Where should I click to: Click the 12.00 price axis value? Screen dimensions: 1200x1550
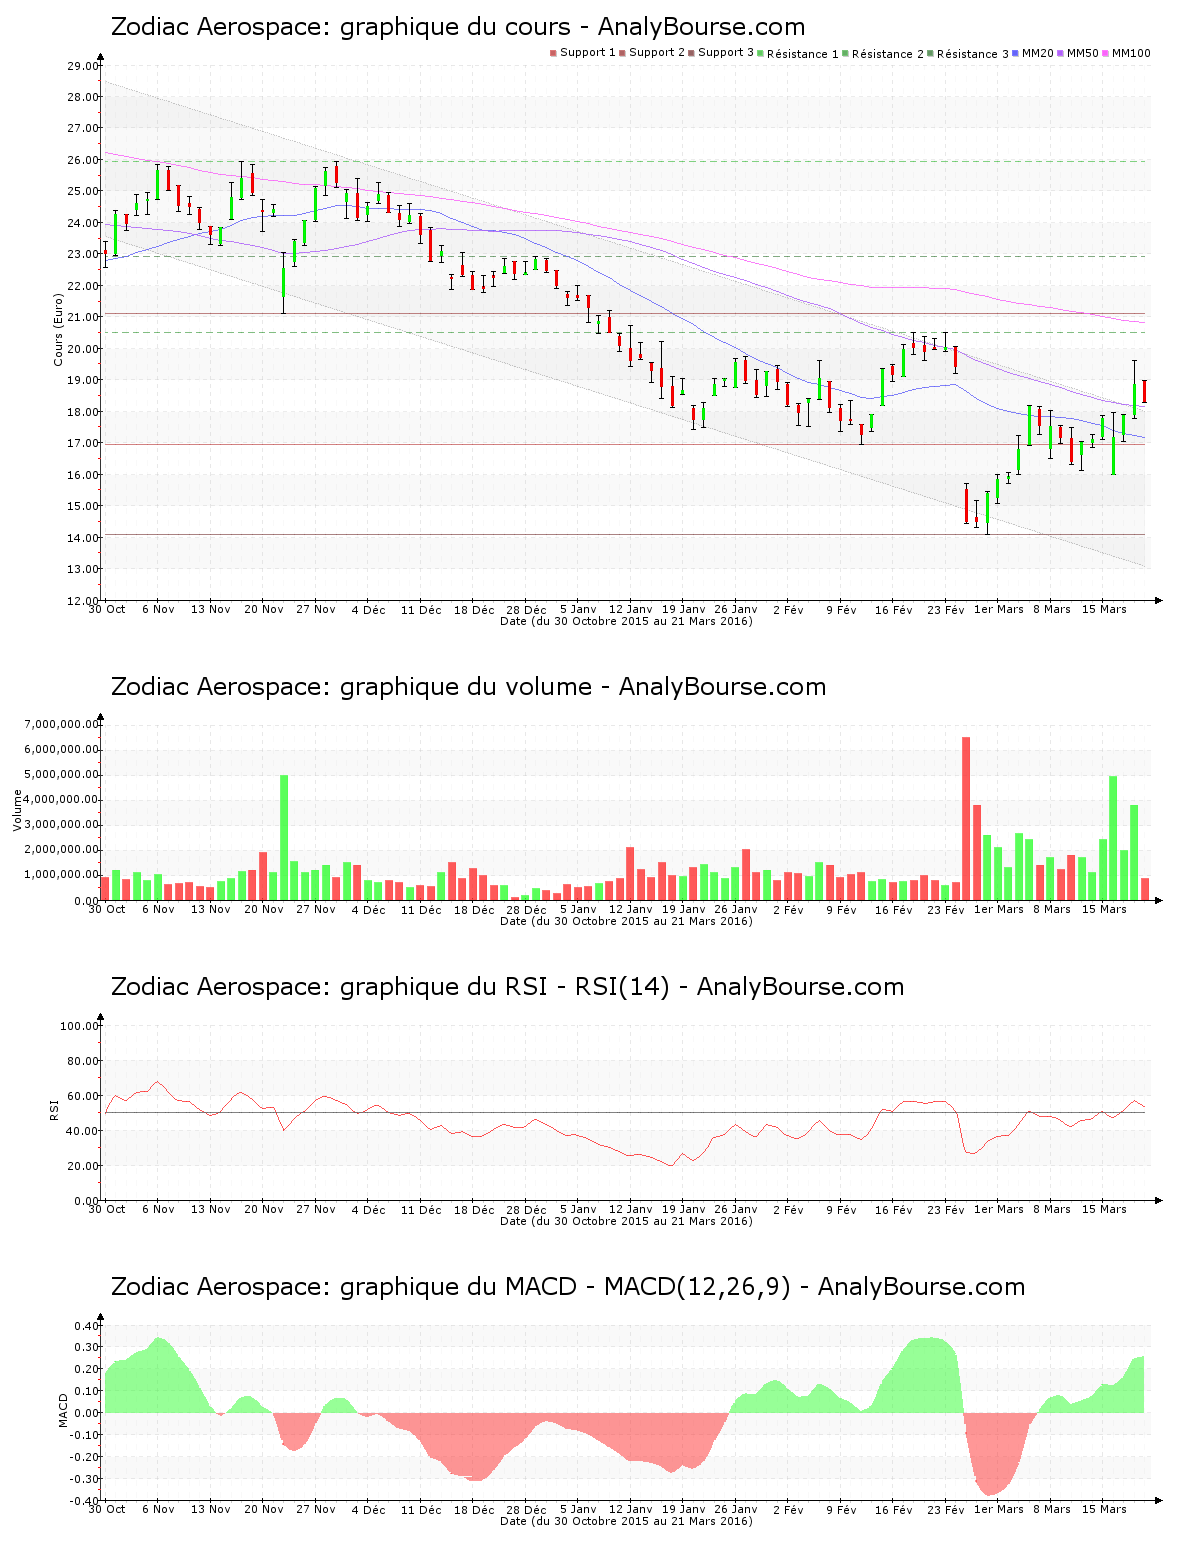82,600
